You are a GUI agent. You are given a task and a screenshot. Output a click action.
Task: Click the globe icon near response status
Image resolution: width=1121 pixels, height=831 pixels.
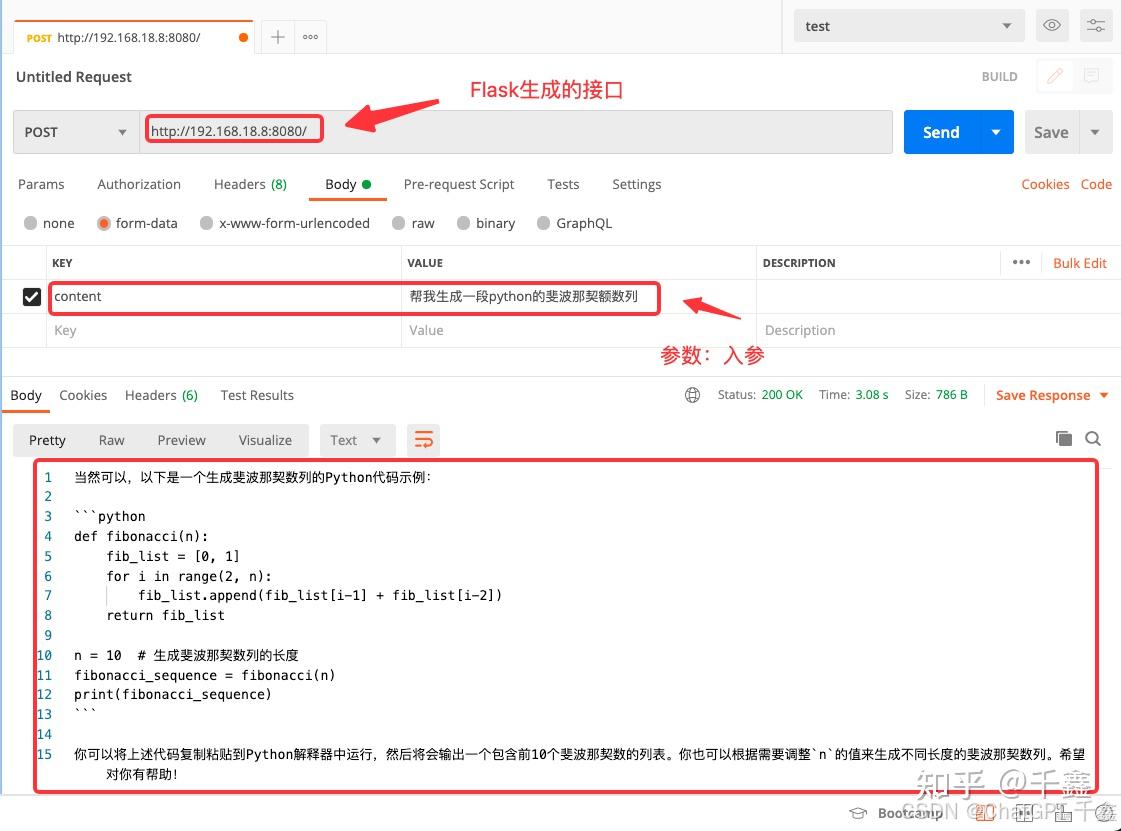coord(693,395)
